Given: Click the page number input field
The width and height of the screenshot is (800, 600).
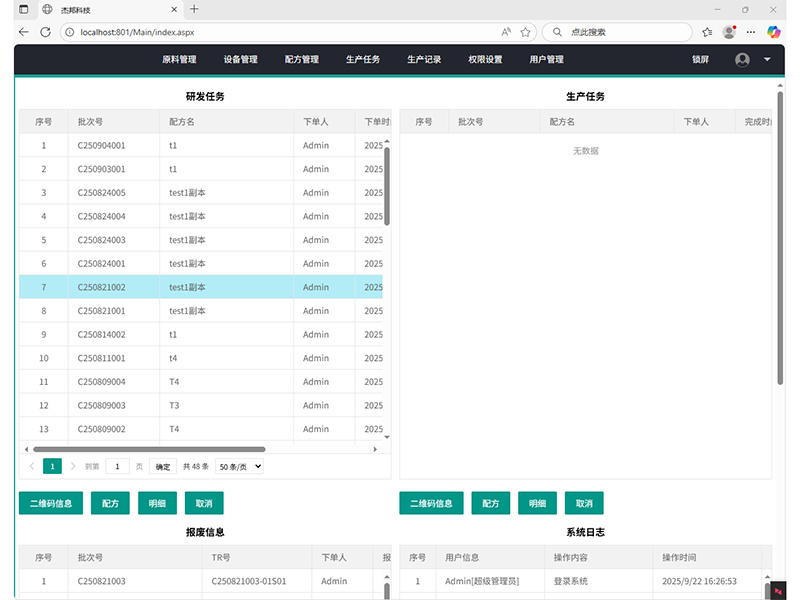Looking at the screenshot, I should (x=117, y=466).
